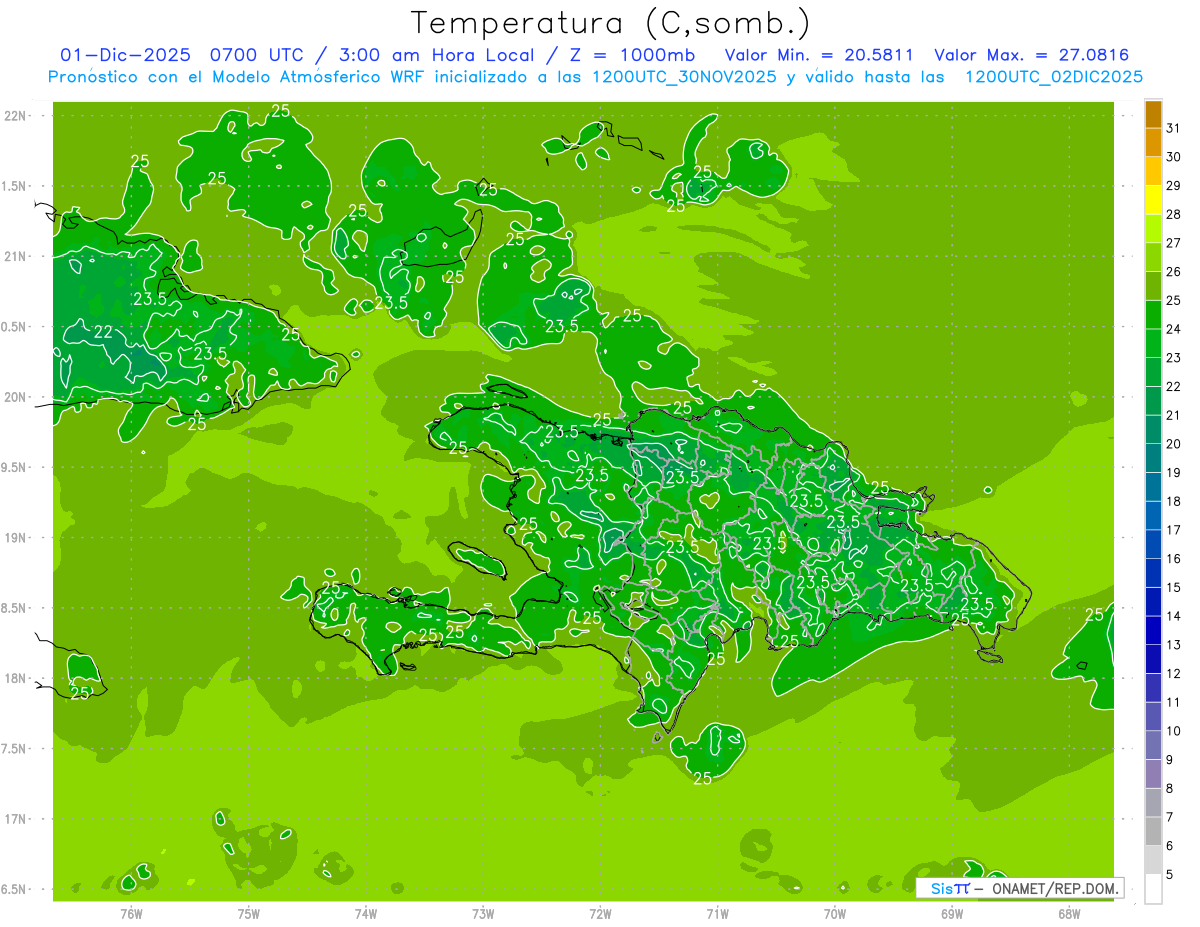
Task: Click the '71W' longitude axis label
Action: coord(717,914)
